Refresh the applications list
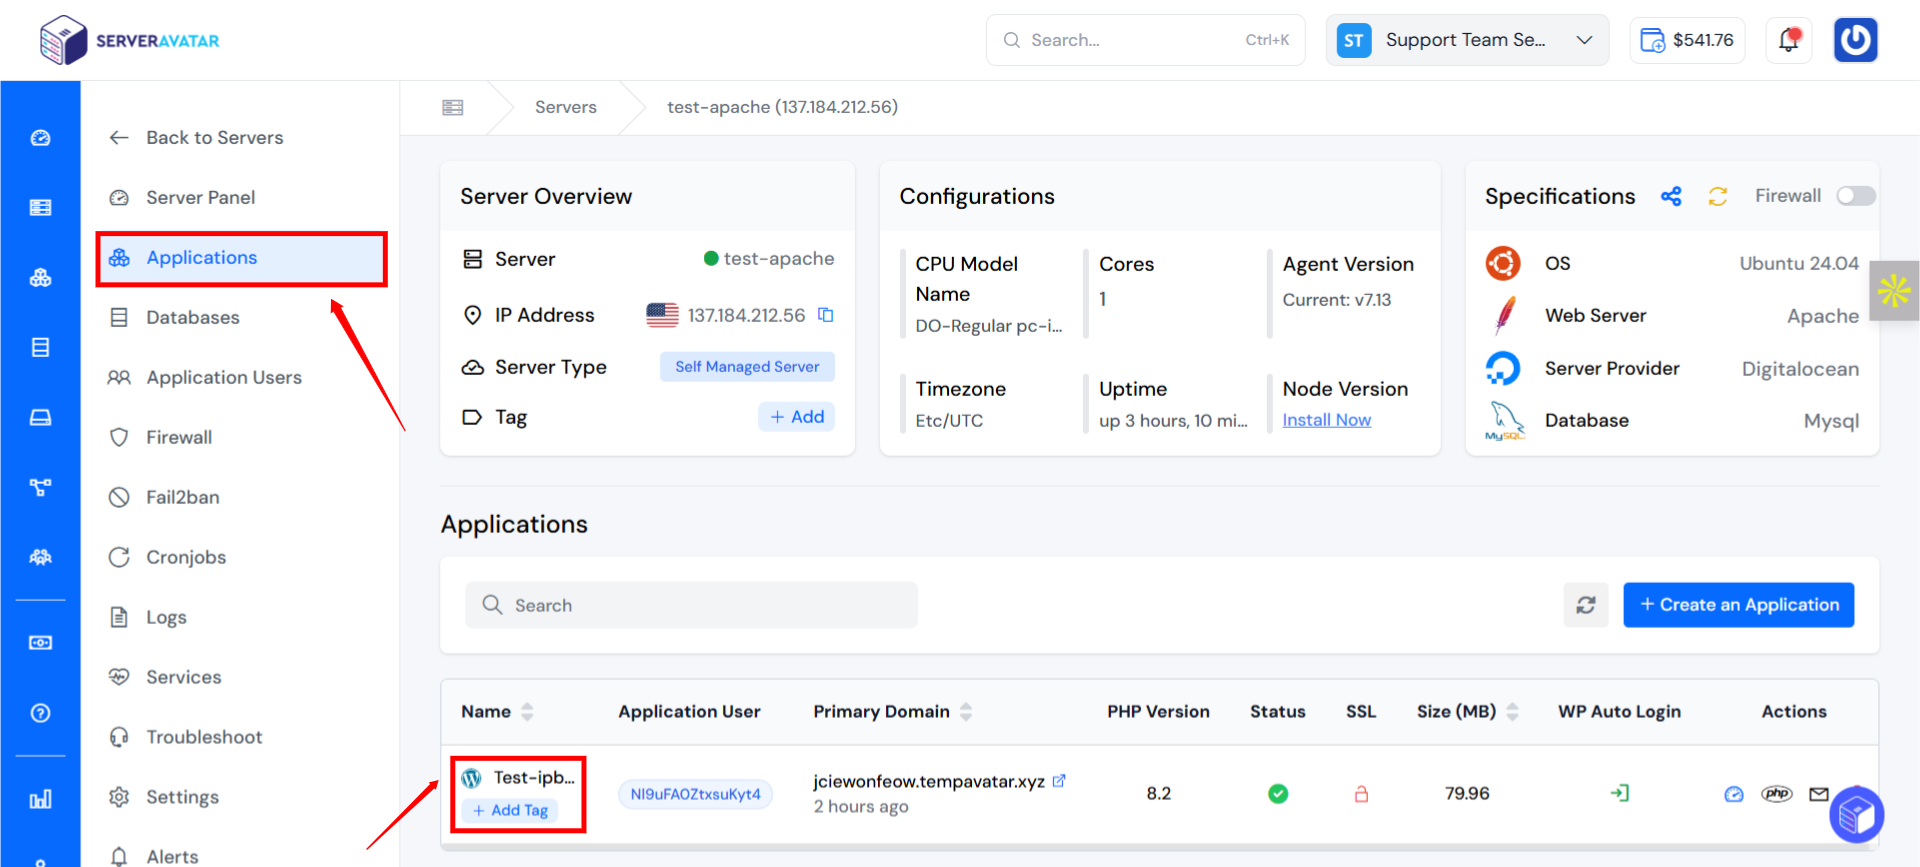The width and height of the screenshot is (1920, 867). tap(1586, 605)
